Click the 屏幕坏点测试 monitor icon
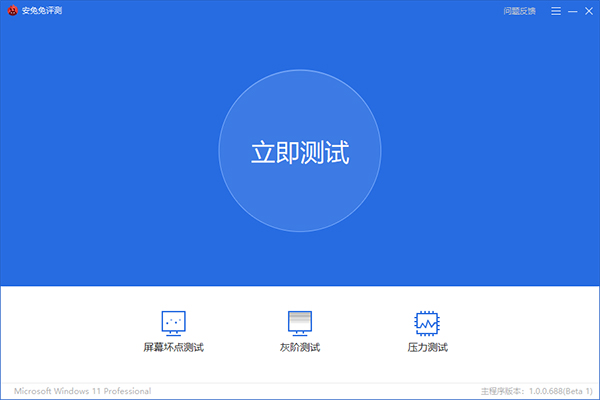 pyautogui.click(x=174, y=322)
